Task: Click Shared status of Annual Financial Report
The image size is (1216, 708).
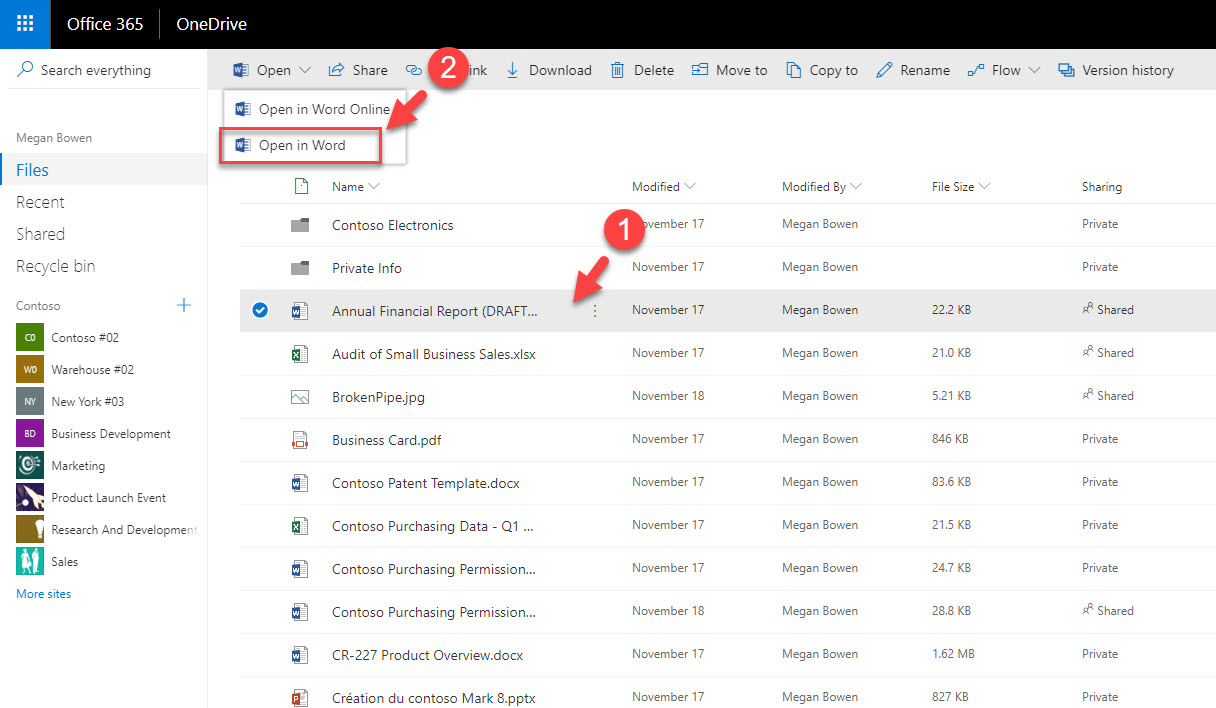Action: tap(1108, 310)
